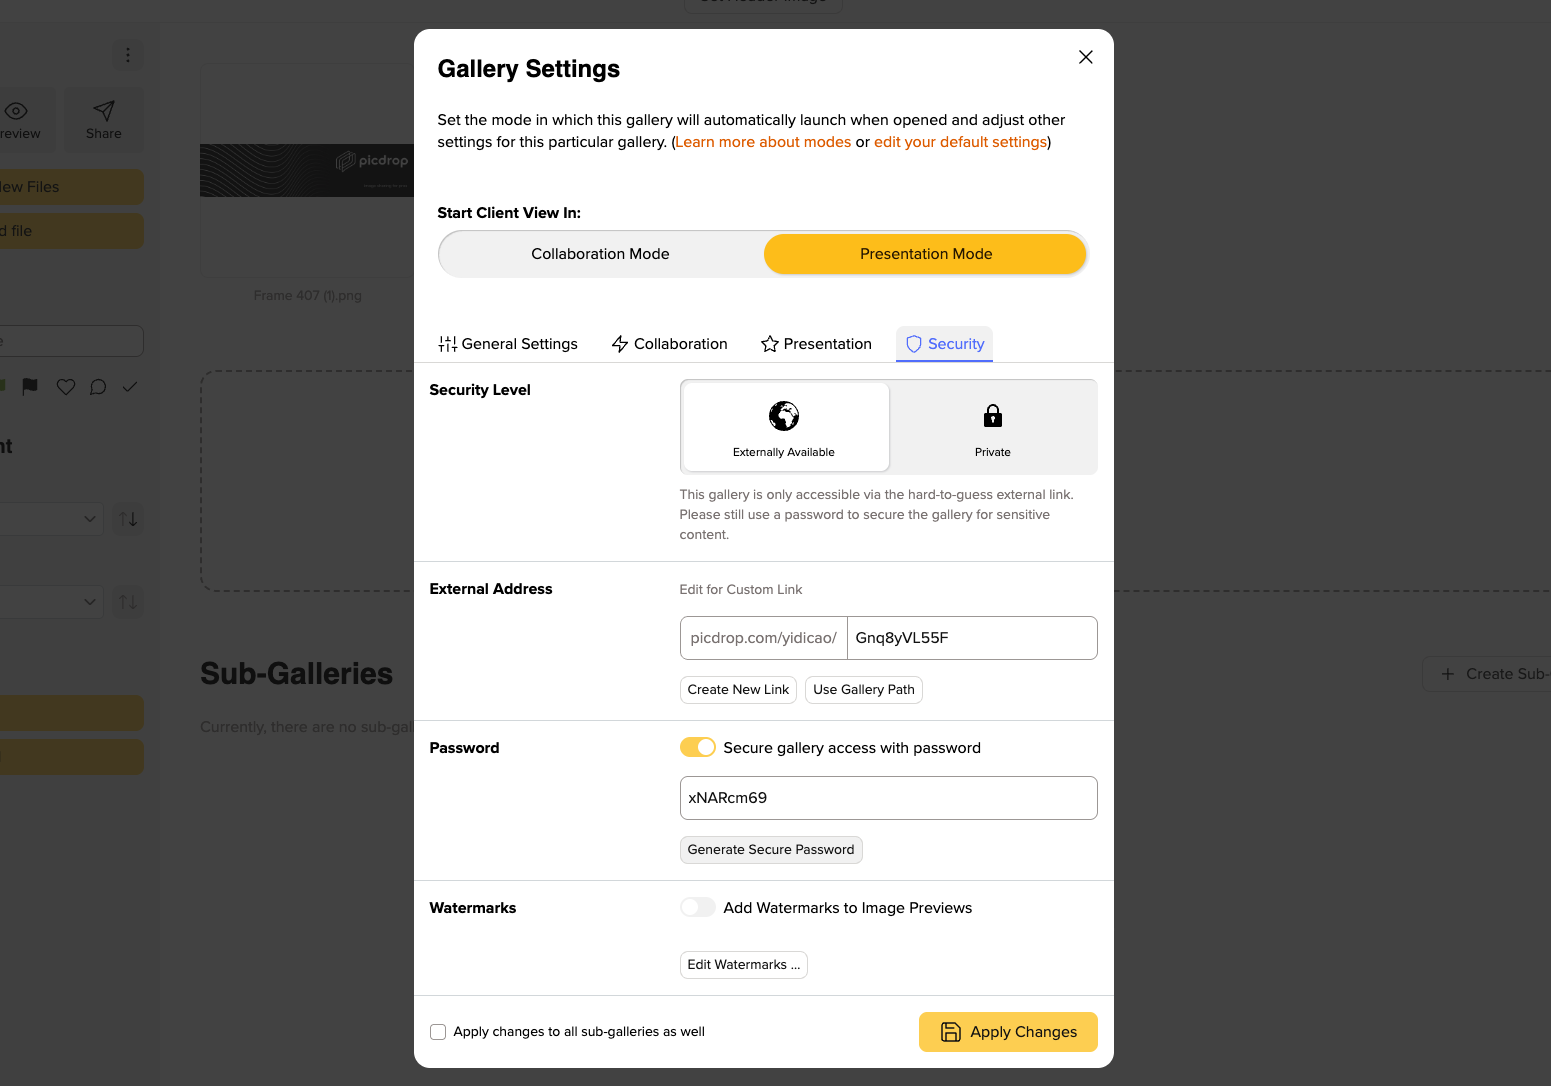This screenshot has width=1551, height=1086.
Task: Click the heart favorites filter icon
Action: tap(66, 387)
